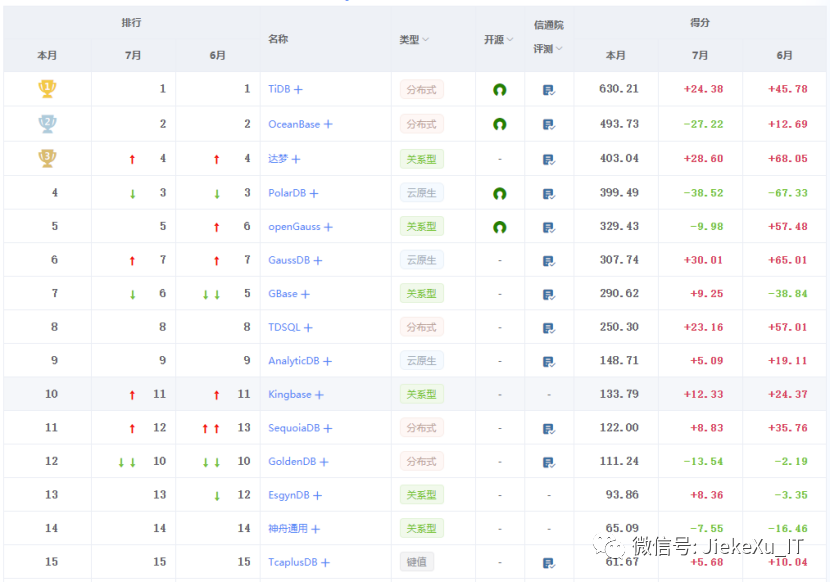Click the silver trophy icon for rank 2
Screen dimensions: 830x583
pyautogui.click(x=47, y=123)
